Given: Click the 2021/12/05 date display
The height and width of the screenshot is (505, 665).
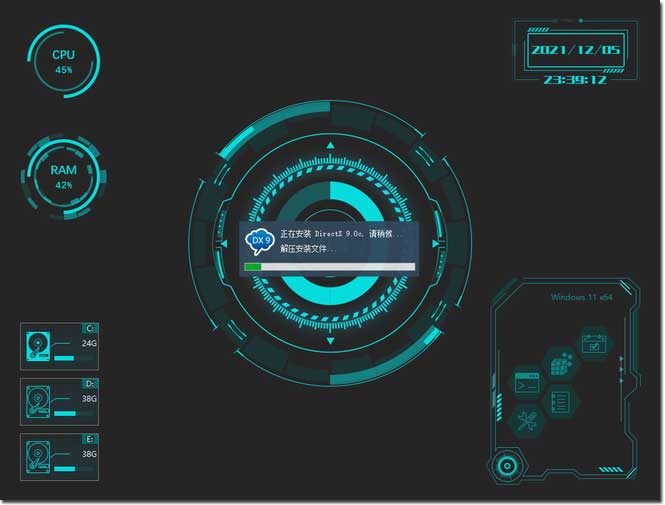Looking at the screenshot, I should 575,49.
